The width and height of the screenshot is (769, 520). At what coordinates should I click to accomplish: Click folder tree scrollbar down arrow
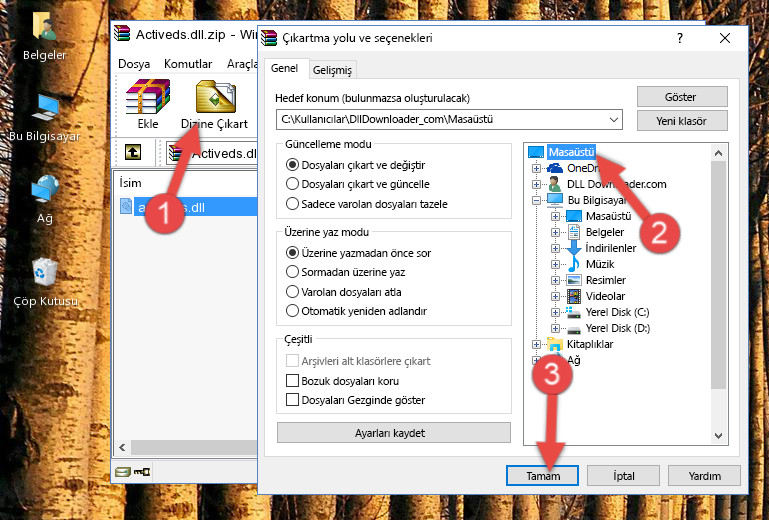[x=718, y=436]
